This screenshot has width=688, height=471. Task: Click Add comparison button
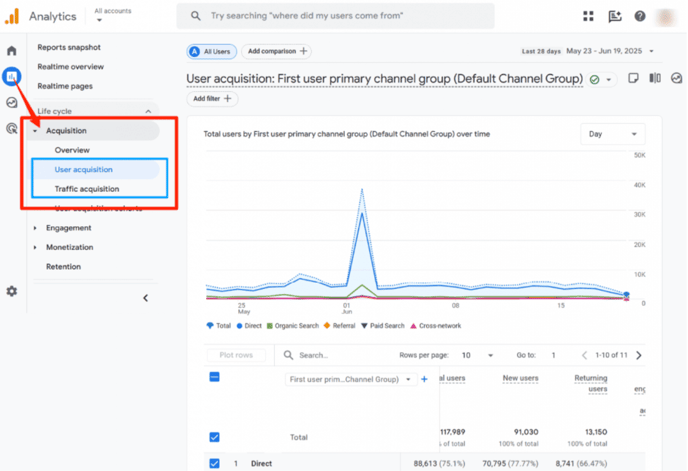276,51
